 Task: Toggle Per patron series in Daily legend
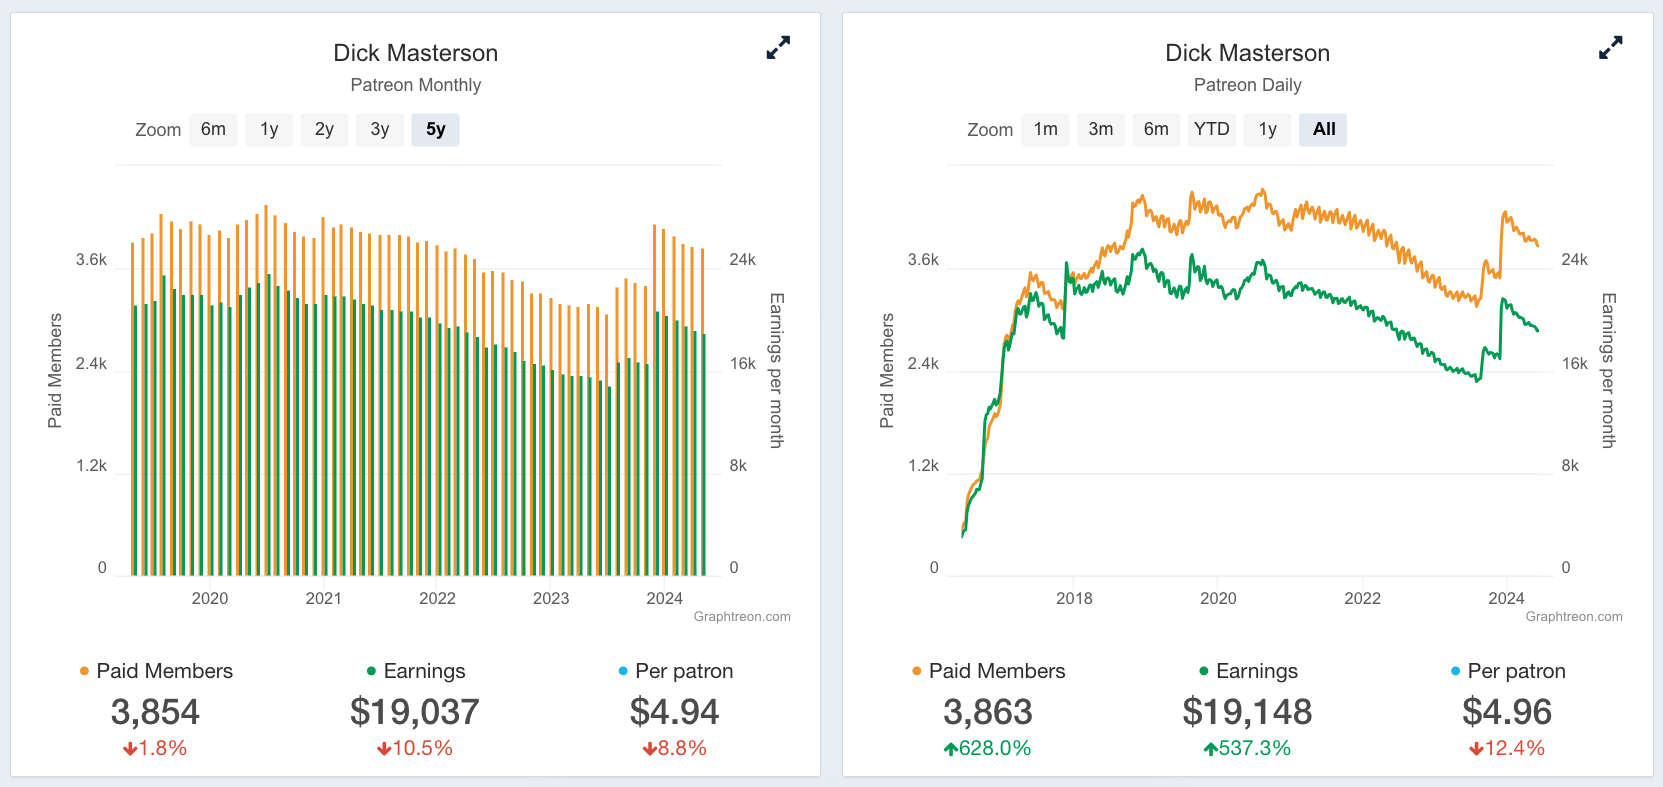pyautogui.click(x=1508, y=671)
